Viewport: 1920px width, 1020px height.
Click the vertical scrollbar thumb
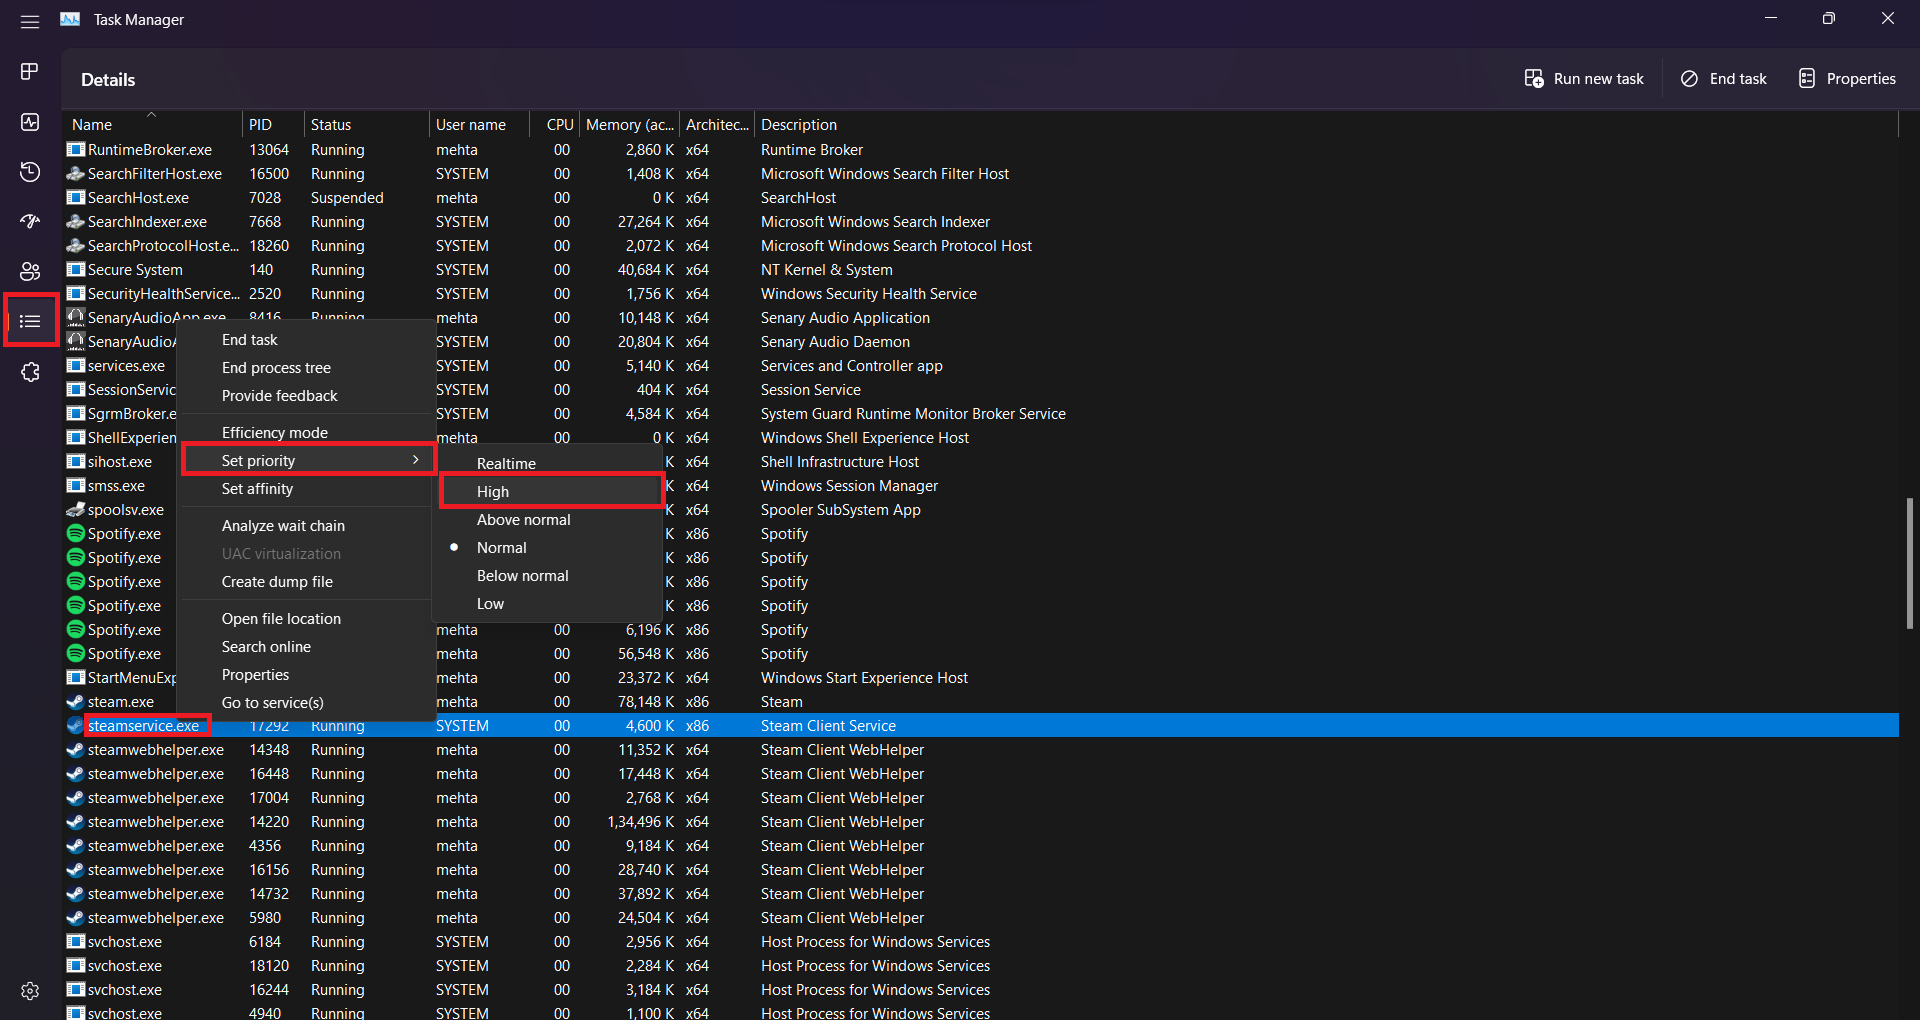click(1909, 563)
